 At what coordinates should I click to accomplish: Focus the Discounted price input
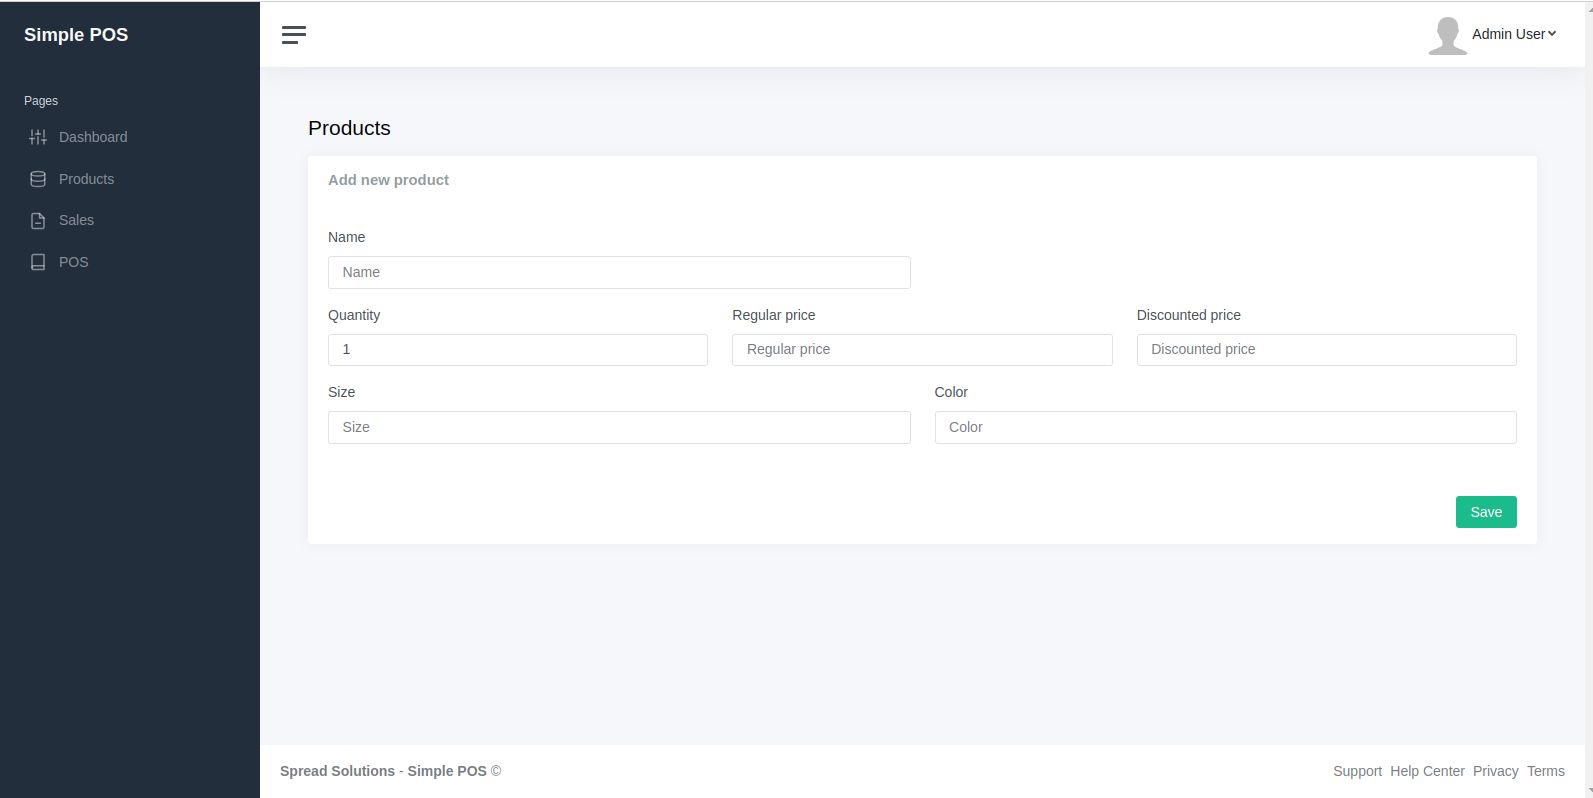[1326, 349]
